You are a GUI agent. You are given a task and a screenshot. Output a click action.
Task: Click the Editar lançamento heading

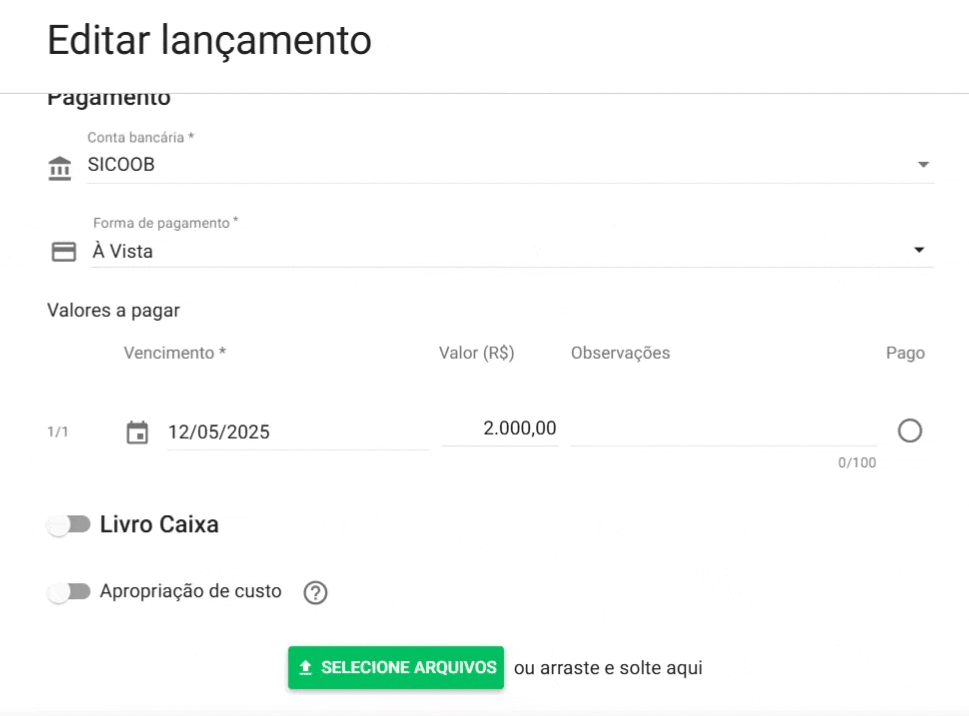[x=209, y=40]
